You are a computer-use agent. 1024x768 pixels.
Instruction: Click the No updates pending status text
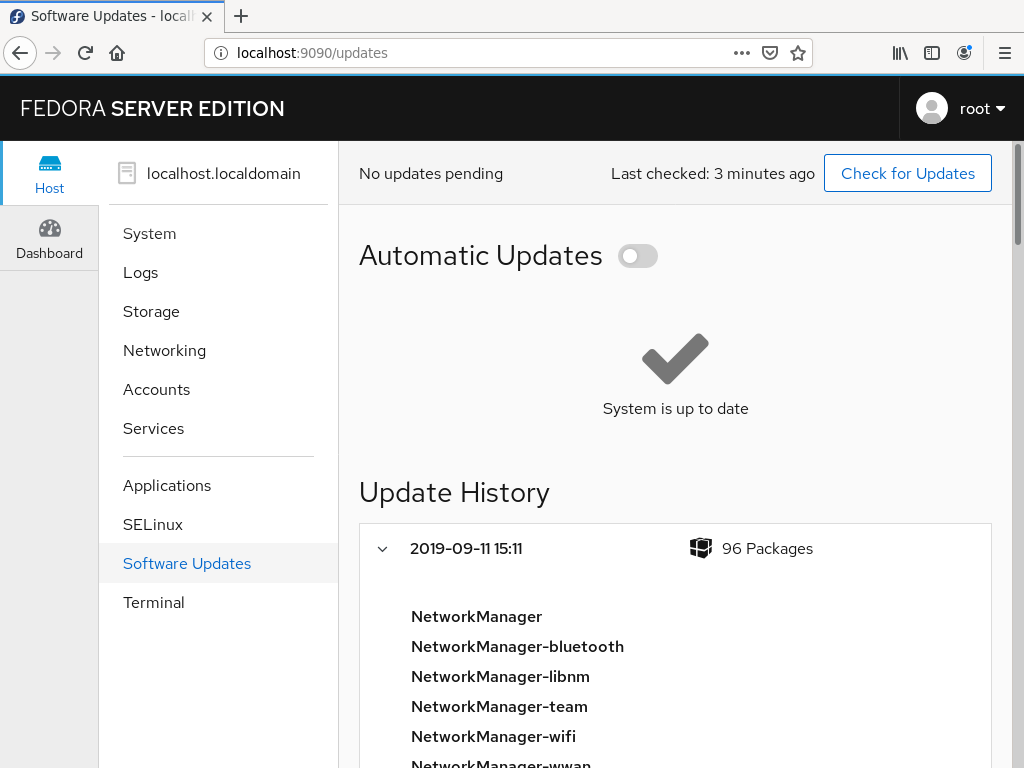pyautogui.click(x=431, y=174)
